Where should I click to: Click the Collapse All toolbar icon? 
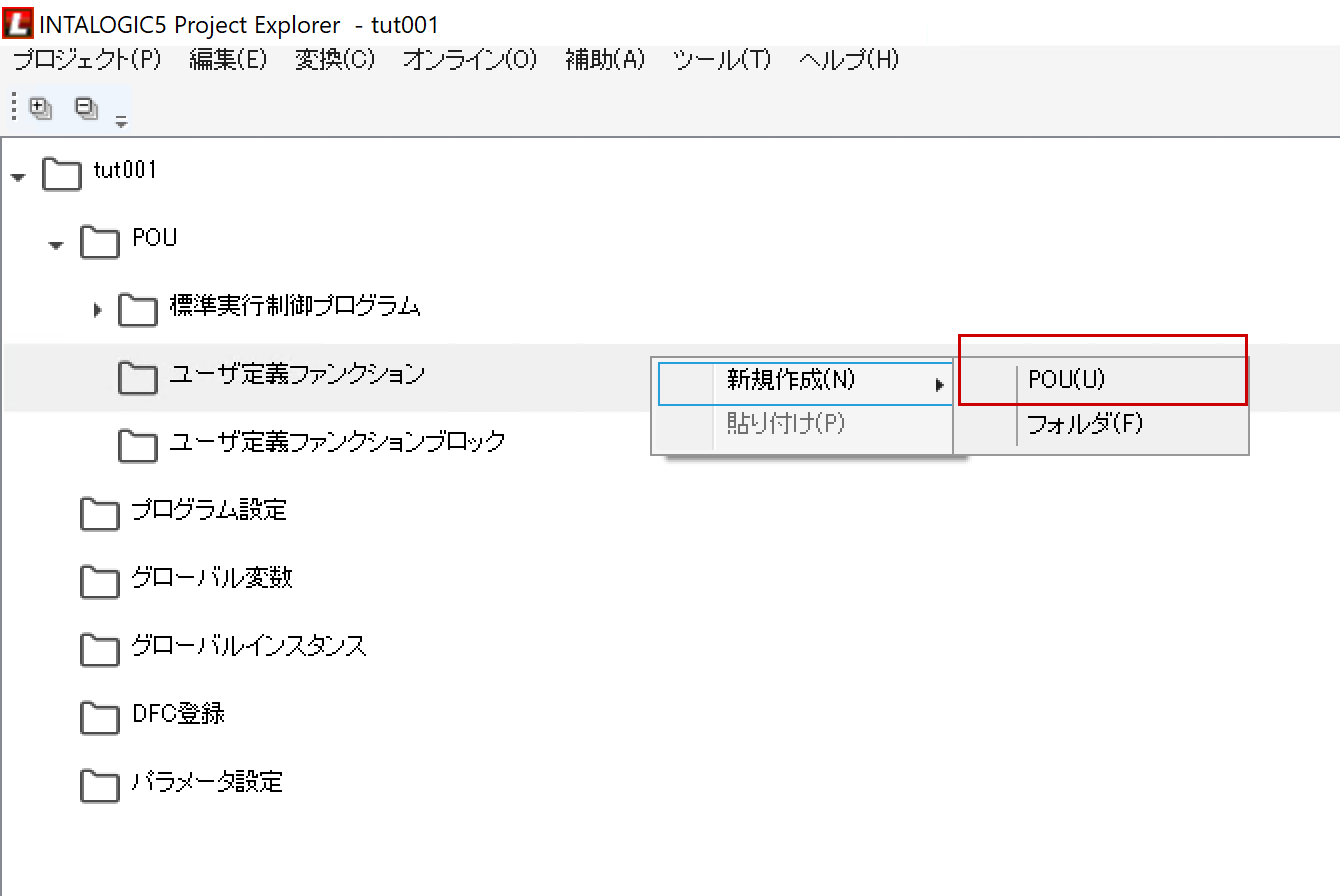[x=87, y=108]
